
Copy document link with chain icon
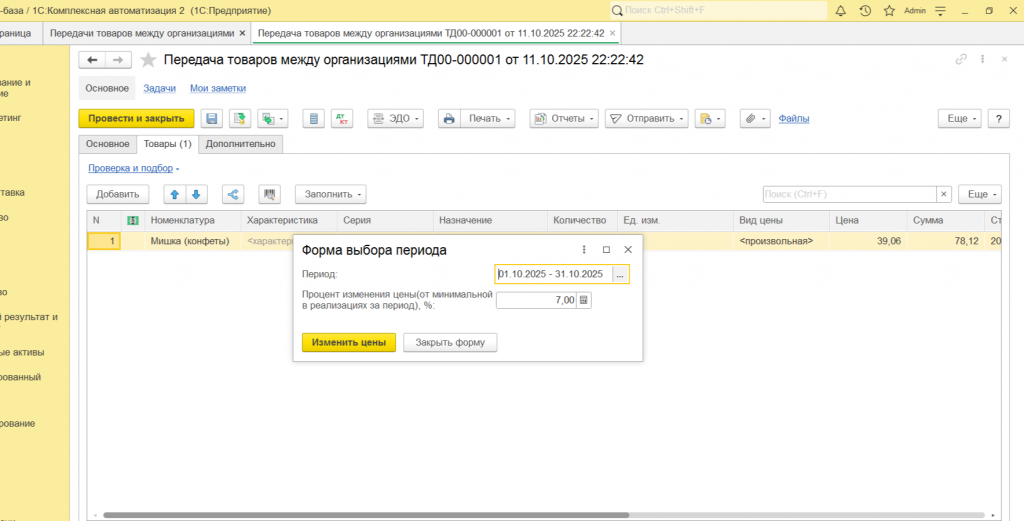[961, 59]
